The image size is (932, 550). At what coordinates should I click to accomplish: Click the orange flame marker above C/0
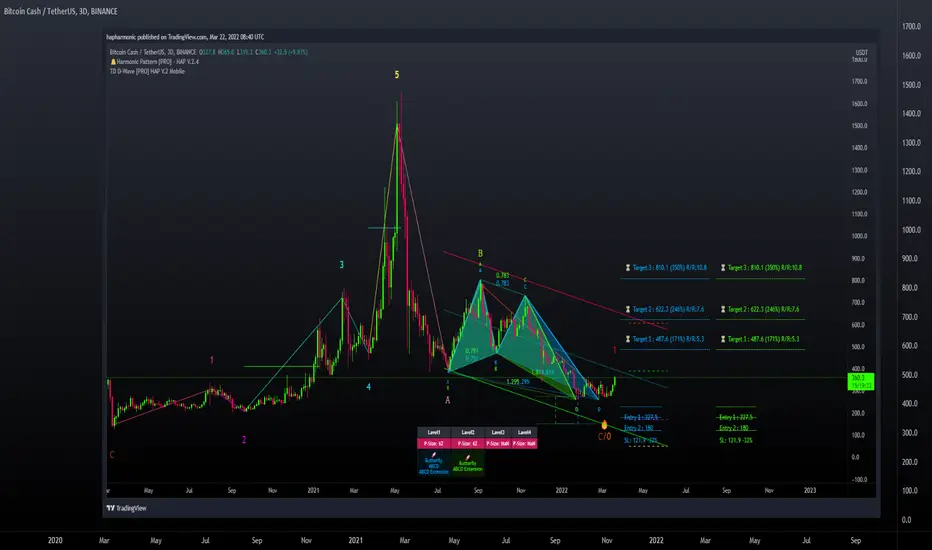coord(604,425)
